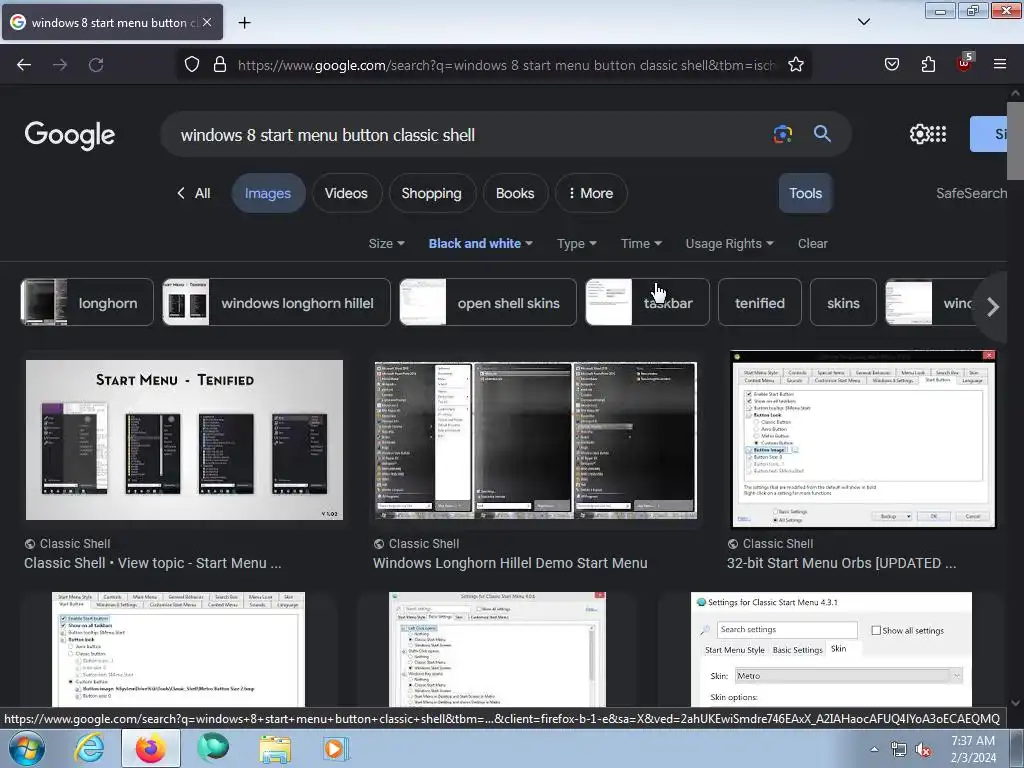The height and width of the screenshot is (768, 1024).
Task: Click the page vertical scrollbar thumb
Action: [x=1015, y=140]
